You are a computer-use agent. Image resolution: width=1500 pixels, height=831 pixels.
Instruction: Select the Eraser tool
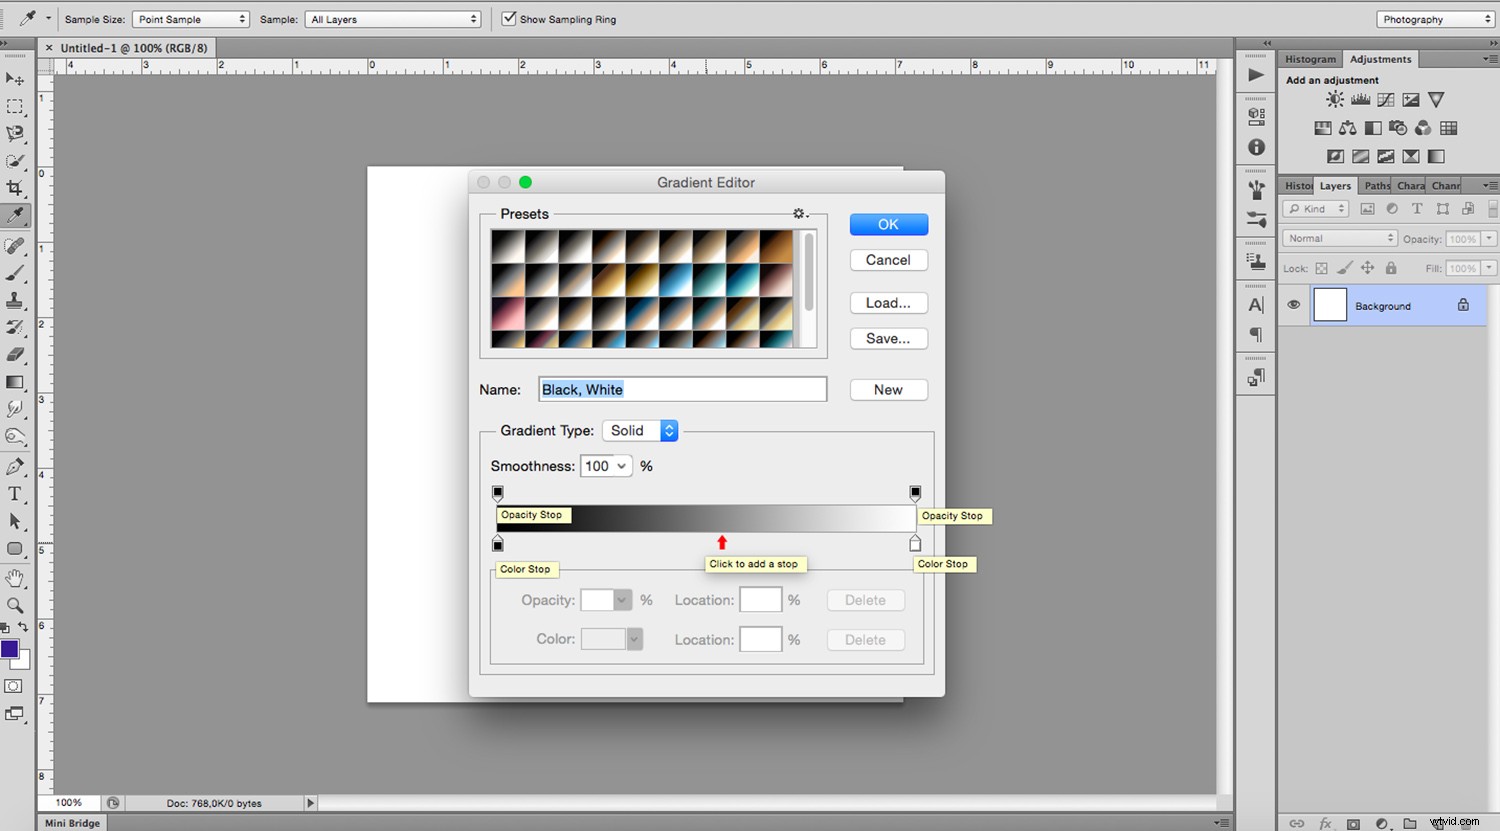click(15, 354)
